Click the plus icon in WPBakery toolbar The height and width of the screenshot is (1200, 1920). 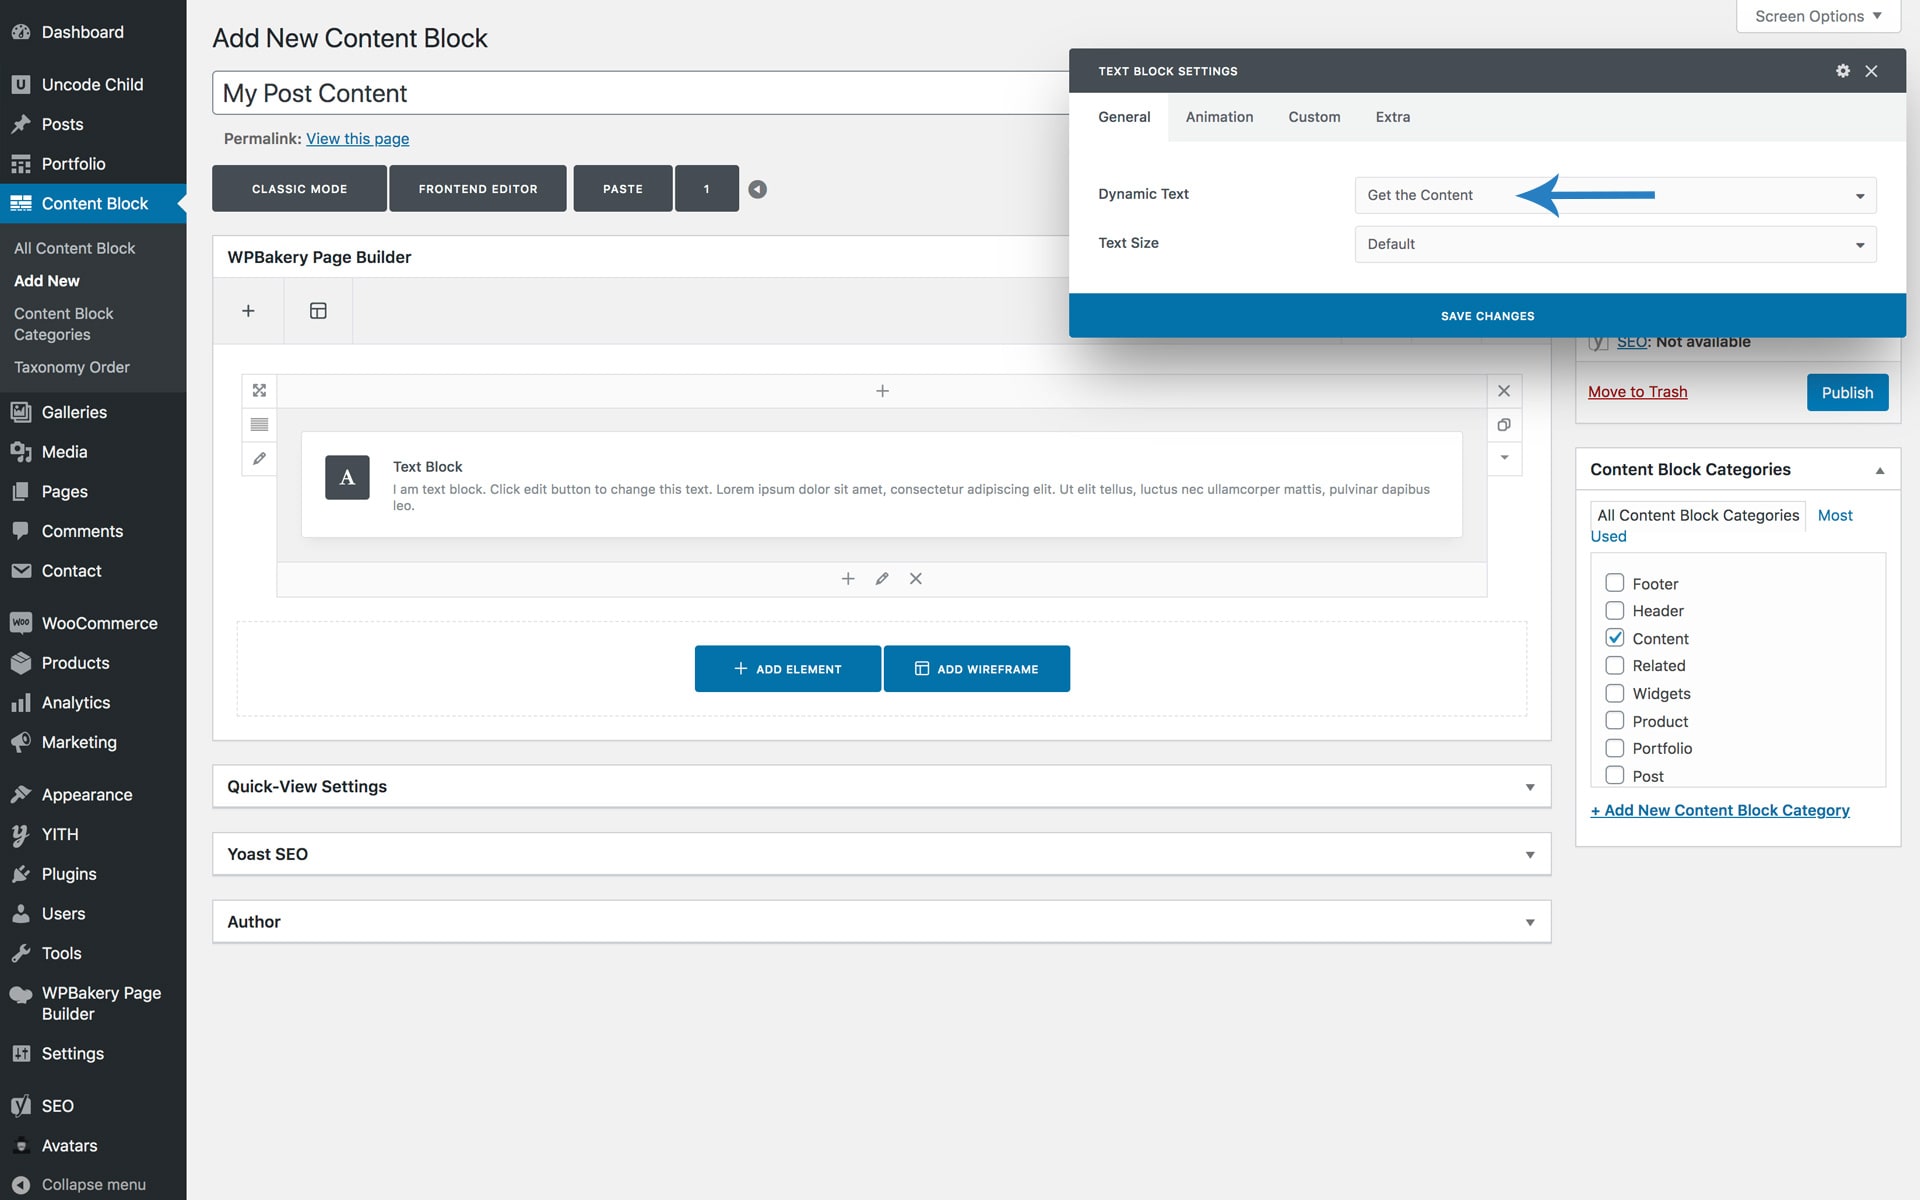(x=248, y=311)
